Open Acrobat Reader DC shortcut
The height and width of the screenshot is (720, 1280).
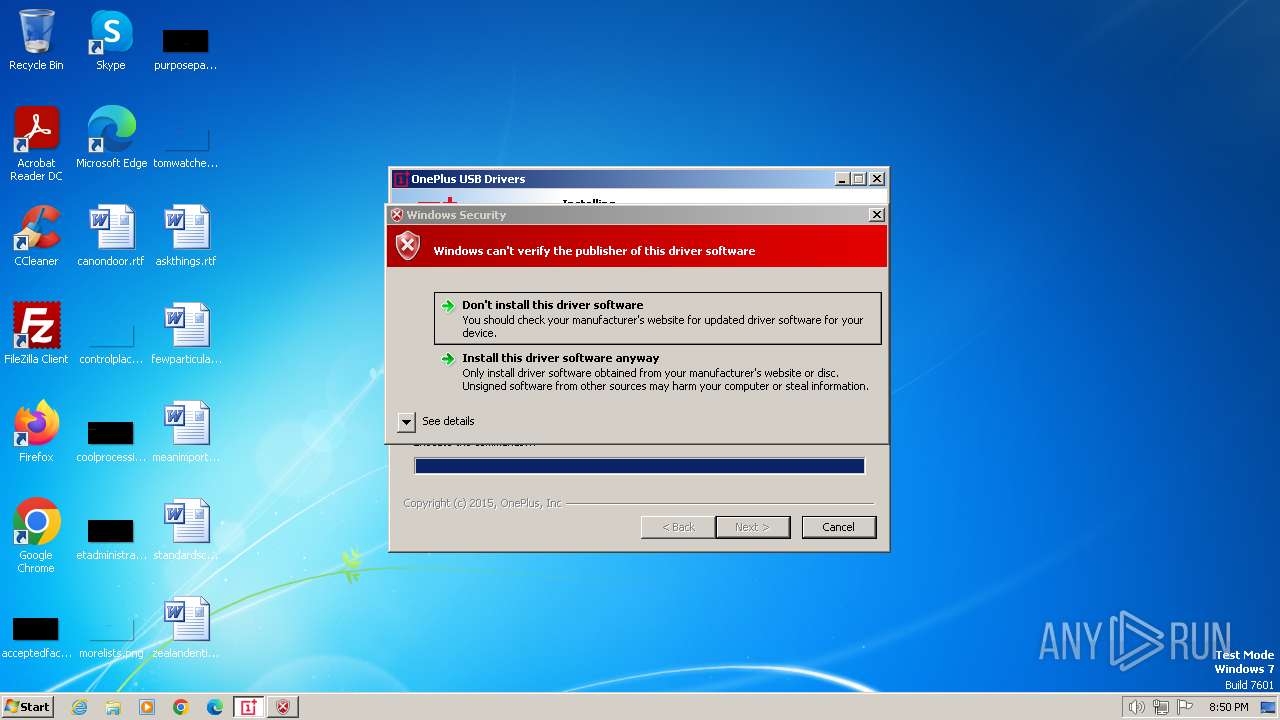36,144
